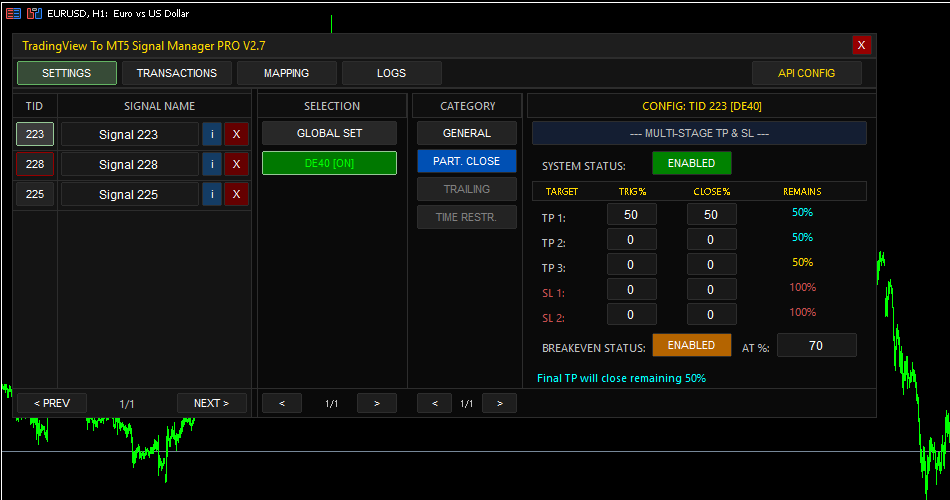
Task: Edit TP 3 trigger percent field
Action: [x=631, y=264]
